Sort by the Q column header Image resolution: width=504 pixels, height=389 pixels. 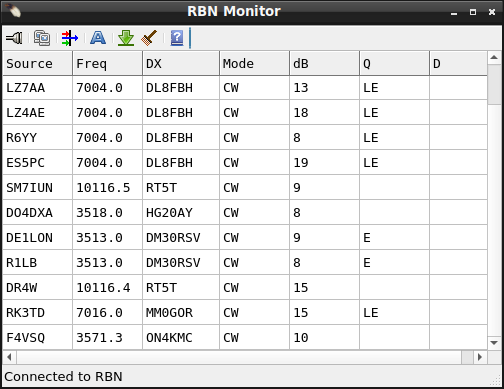coord(395,63)
